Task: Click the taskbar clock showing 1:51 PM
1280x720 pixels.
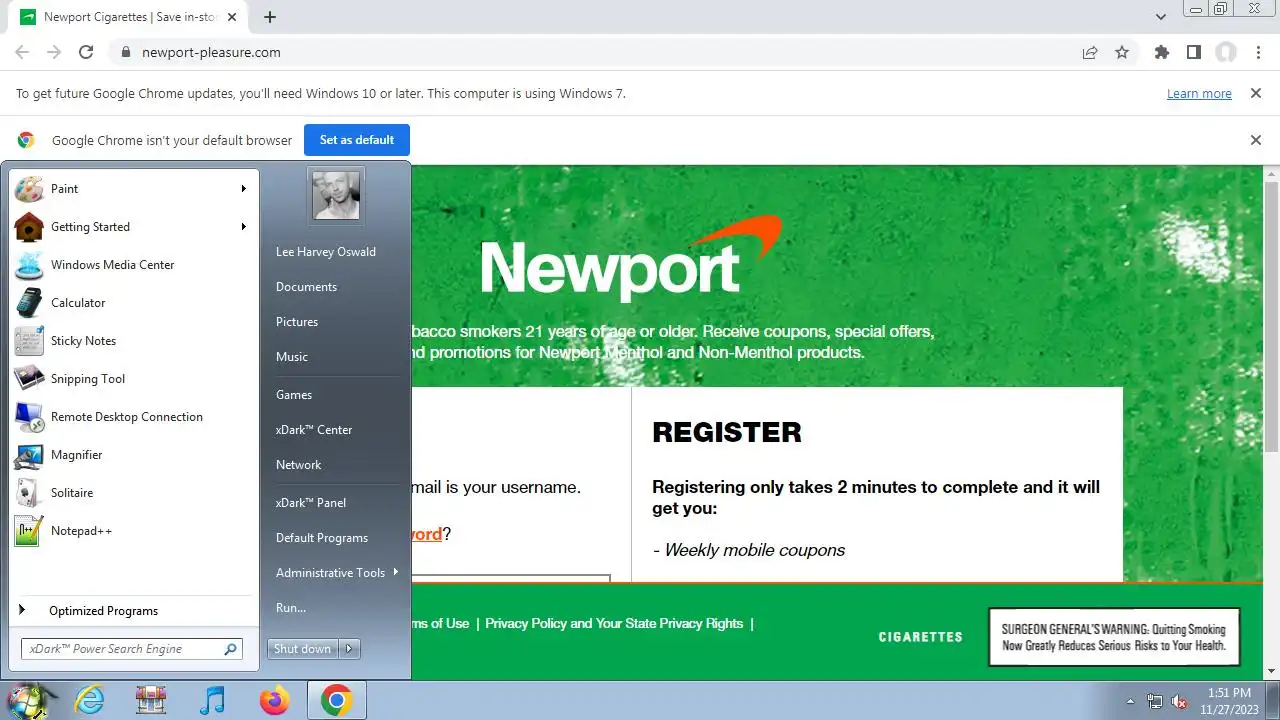Action: click(1229, 700)
